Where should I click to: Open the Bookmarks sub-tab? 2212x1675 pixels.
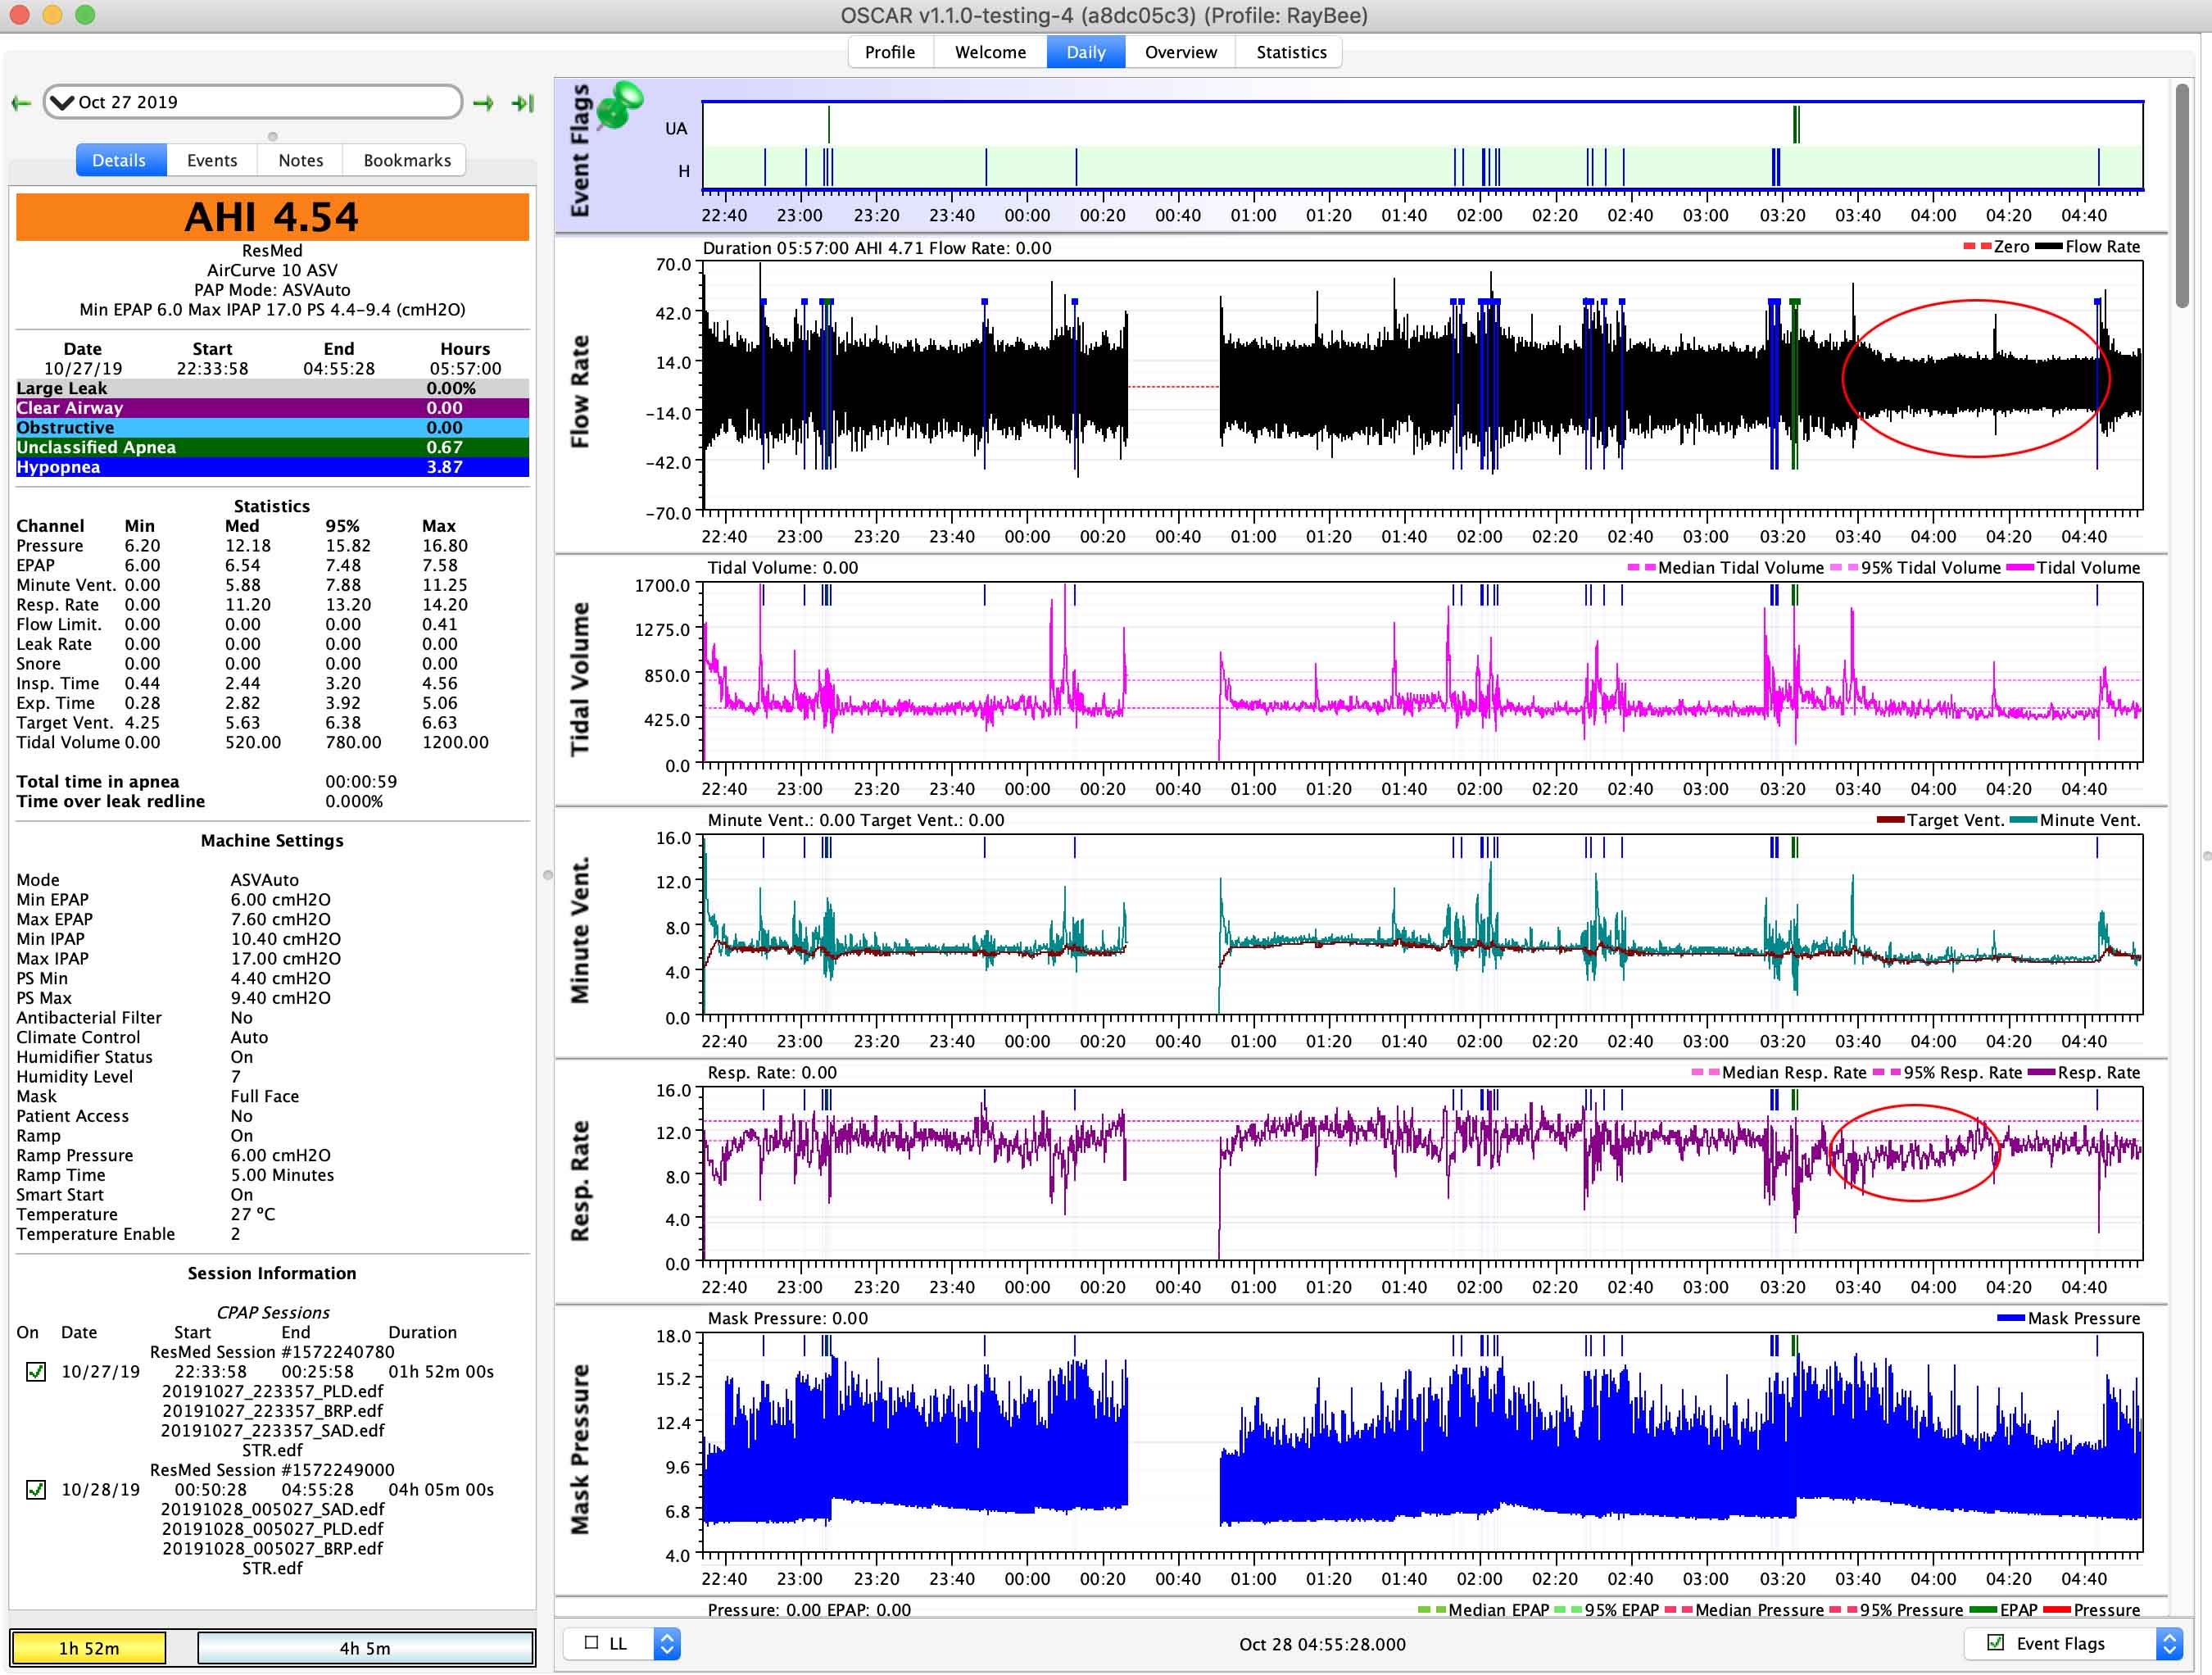point(407,160)
